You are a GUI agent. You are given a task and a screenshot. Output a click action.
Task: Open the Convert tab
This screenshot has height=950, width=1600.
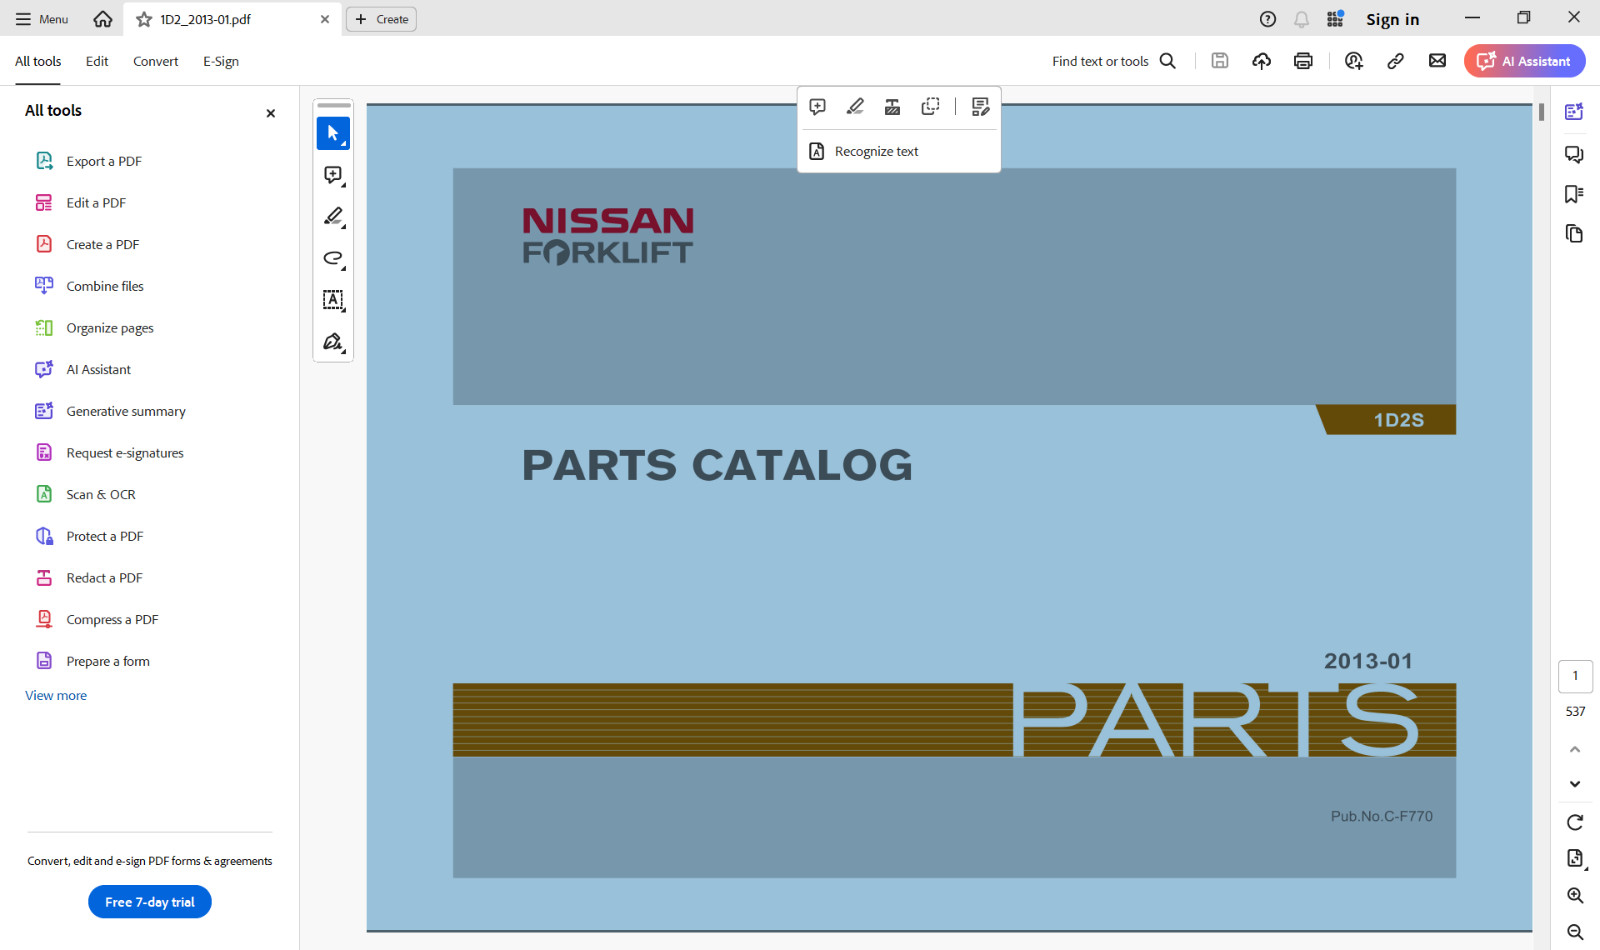(156, 61)
